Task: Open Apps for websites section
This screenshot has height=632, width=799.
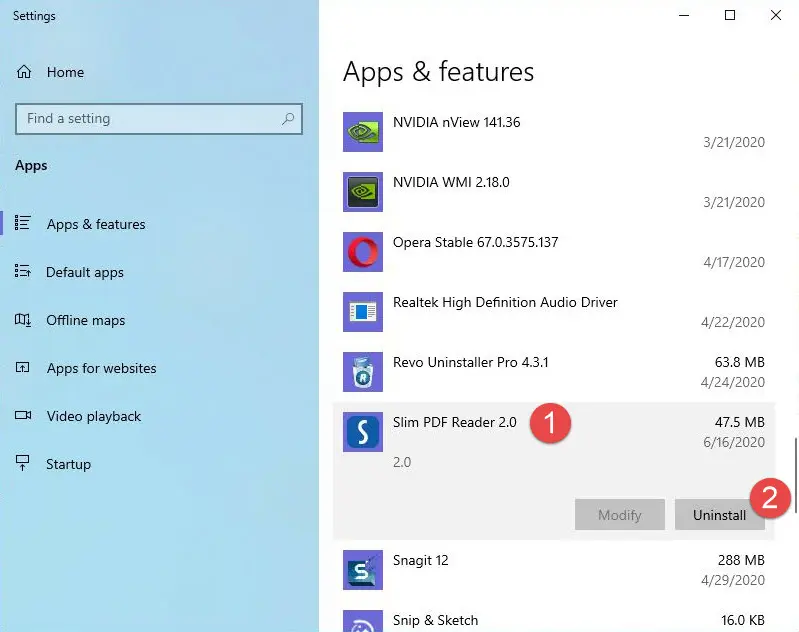Action: pos(101,368)
